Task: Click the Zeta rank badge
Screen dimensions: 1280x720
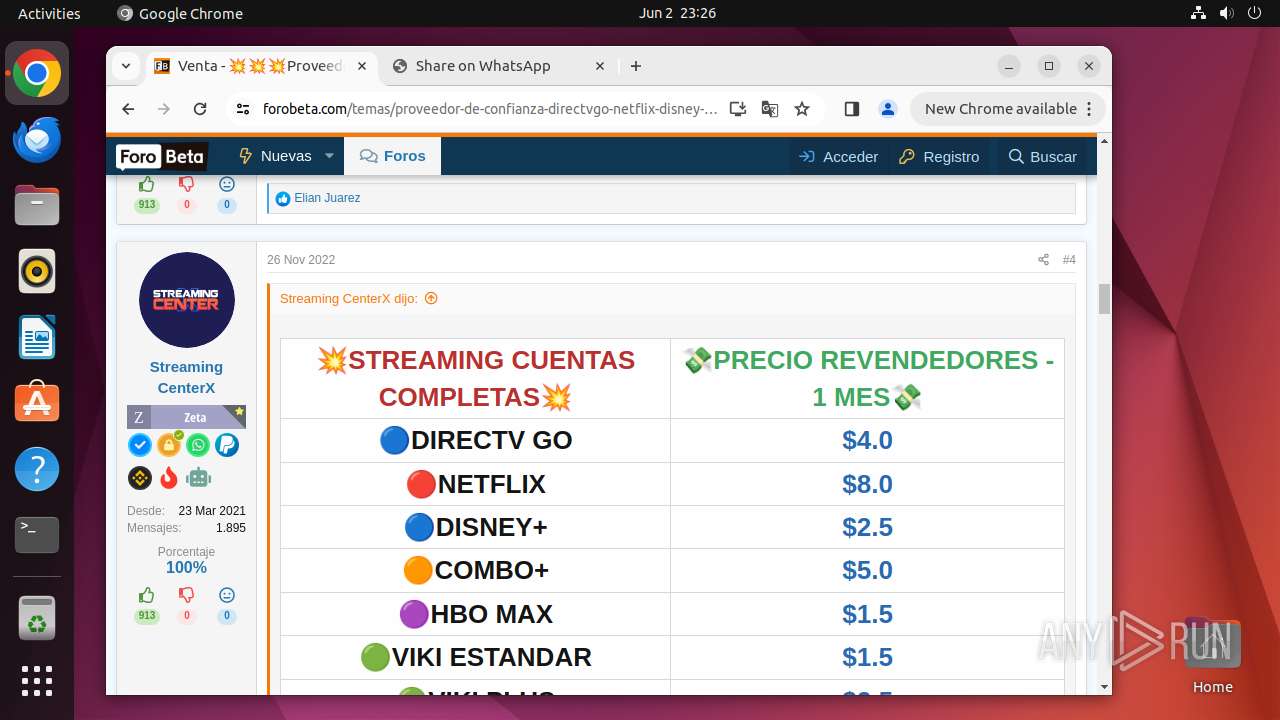Action: 186,417
